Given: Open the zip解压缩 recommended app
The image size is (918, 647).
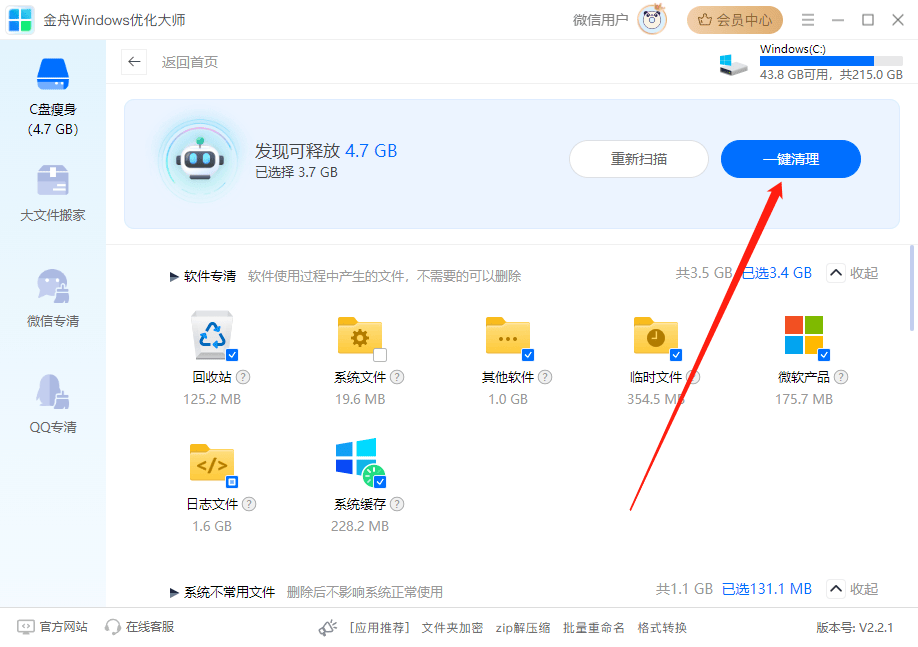Looking at the screenshot, I should click(x=523, y=628).
